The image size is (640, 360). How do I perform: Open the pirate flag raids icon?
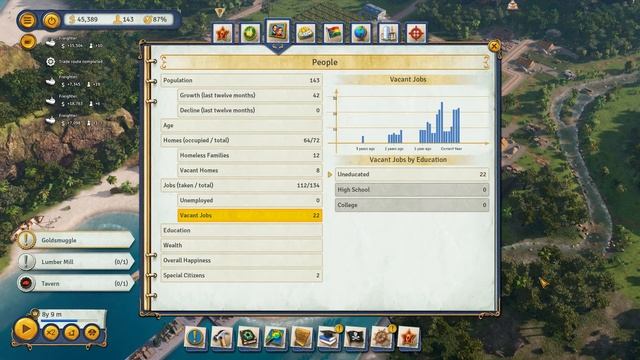355,338
